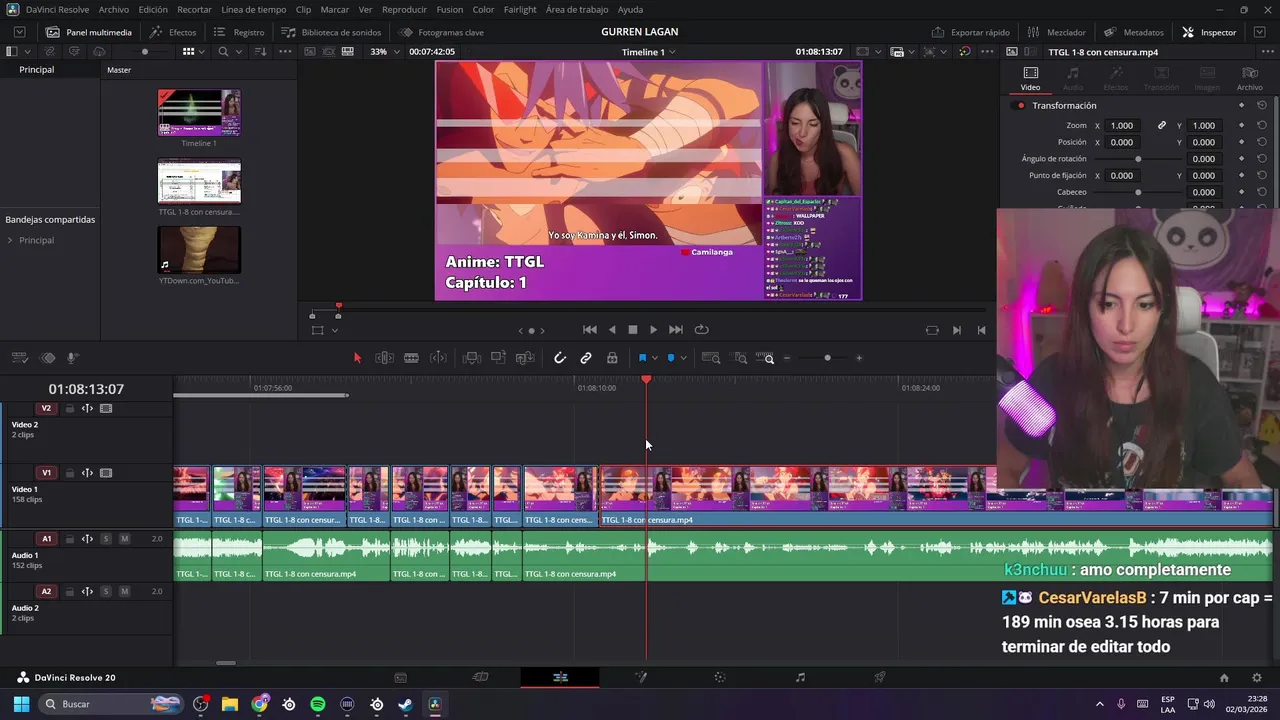
Task: Switch to the inspector Archivo tab
Action: (1250, 79)
